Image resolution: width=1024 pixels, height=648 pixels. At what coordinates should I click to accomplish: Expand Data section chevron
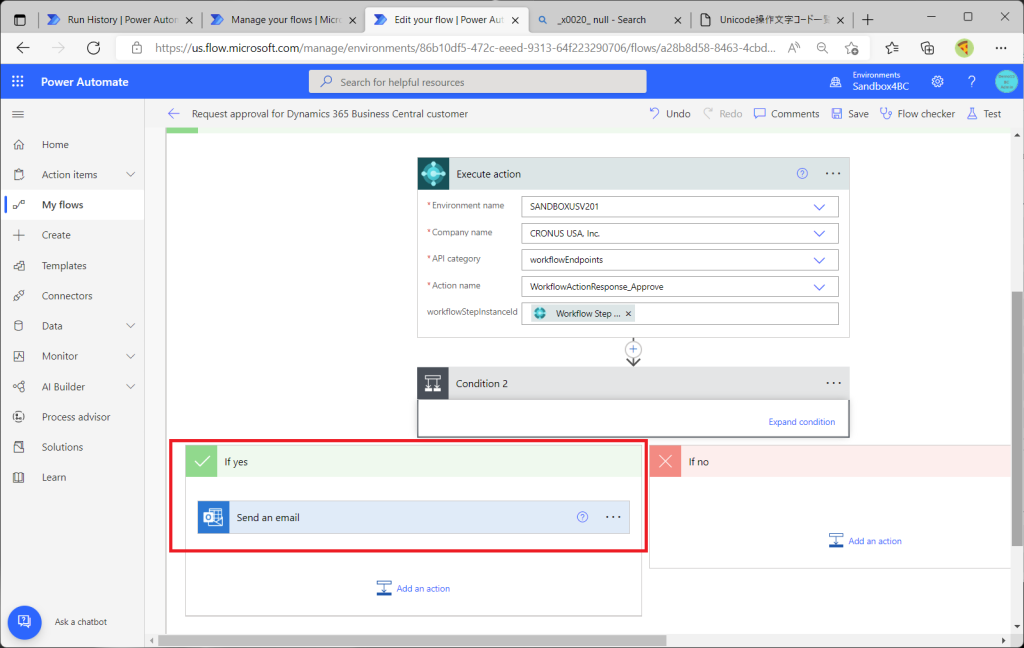click(x=131, y=326)
